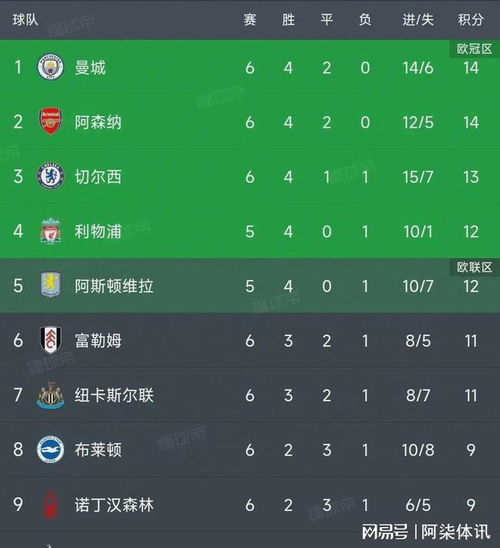Click the Liverpool club crest
Screen dimensions: 500x548
(50, 231)
